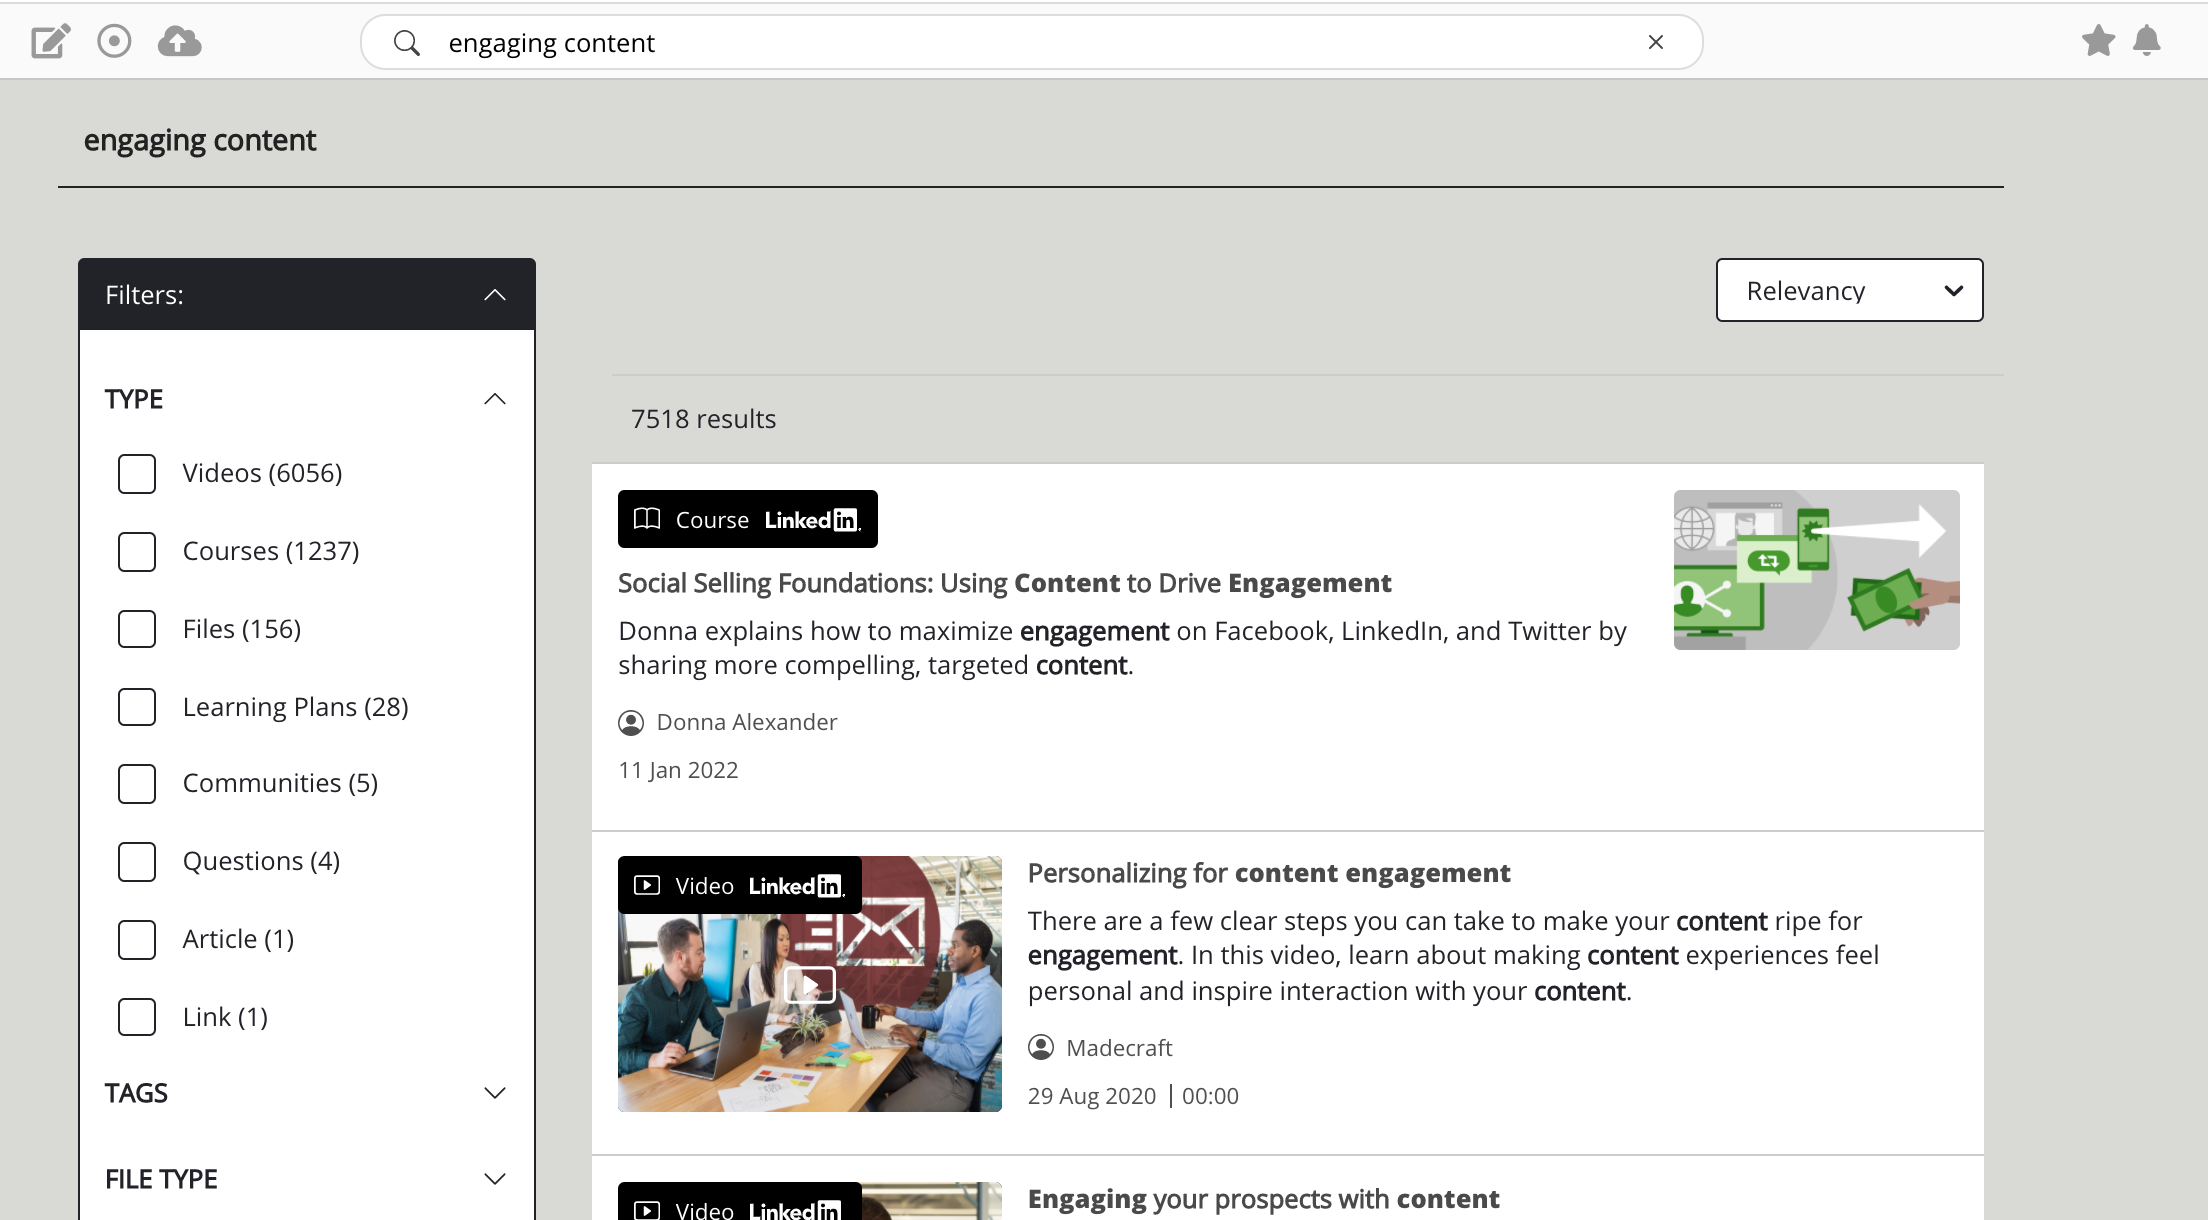Enable the Courses (1237) filter

[137, 551]
